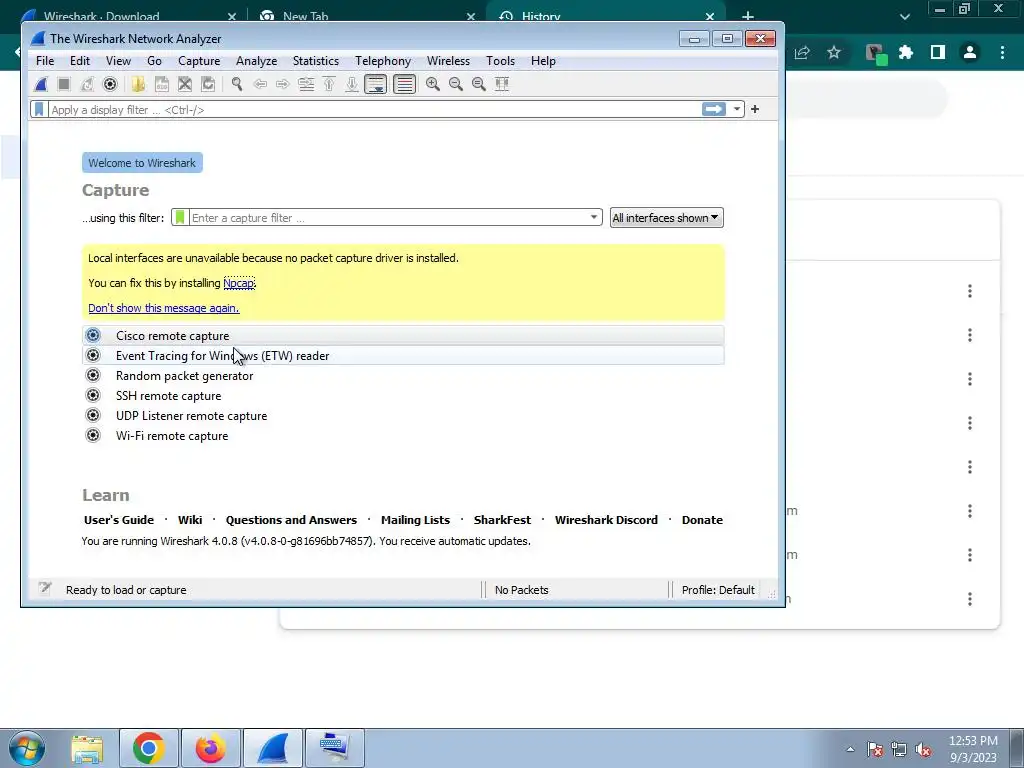1024x768 pixels.
Task: Open the Questions and Answers link
Action: 291,520
